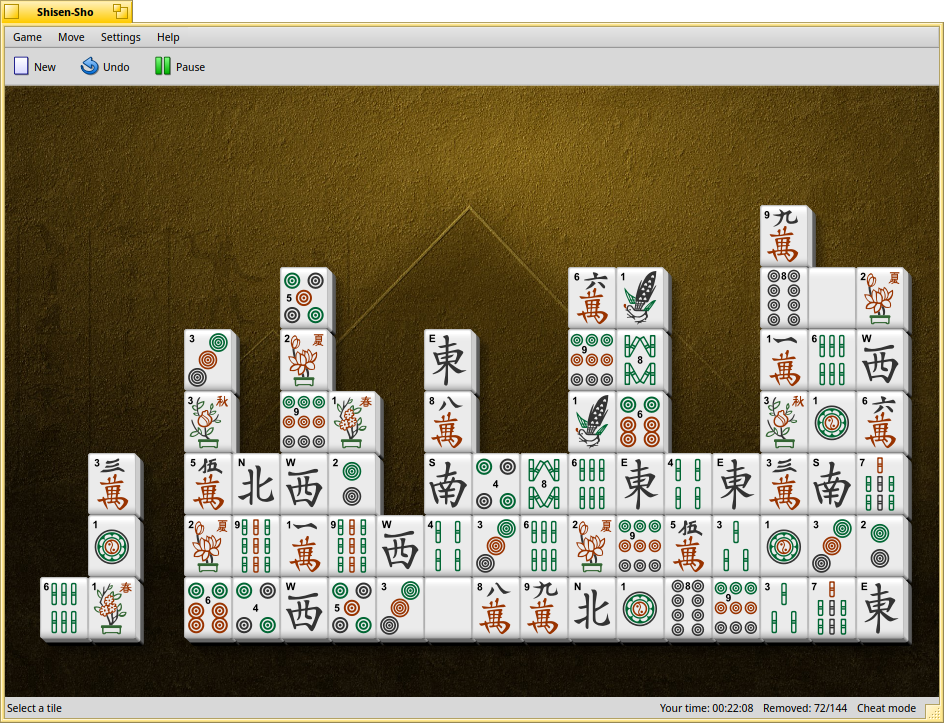This screenshot has height=723, width=944.
Task: Click the blank tile between 8 circles and summer flower
Action: tap(832, 298)
